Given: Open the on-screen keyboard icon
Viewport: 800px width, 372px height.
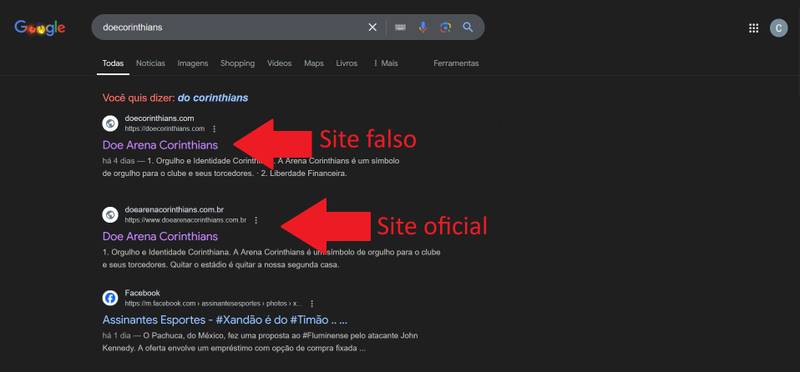Looking at the screenshot, I should [x=401, y=28].
